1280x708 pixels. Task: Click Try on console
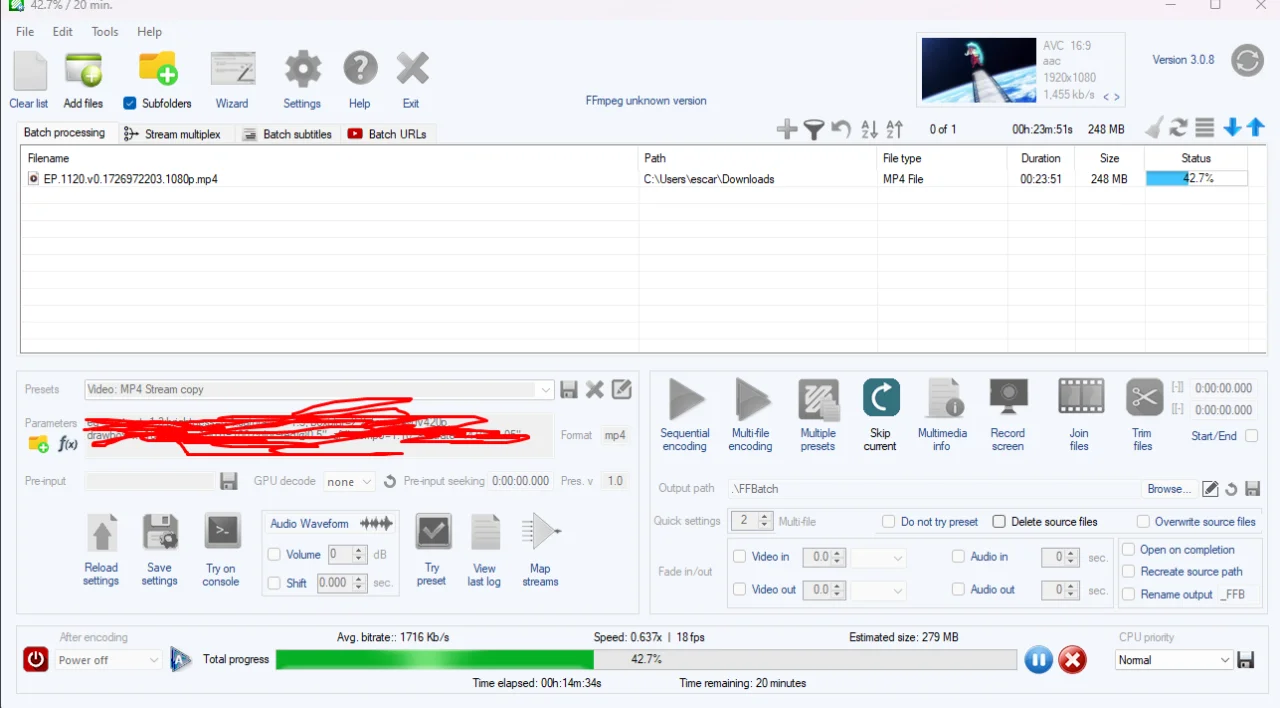coord(222,532)
